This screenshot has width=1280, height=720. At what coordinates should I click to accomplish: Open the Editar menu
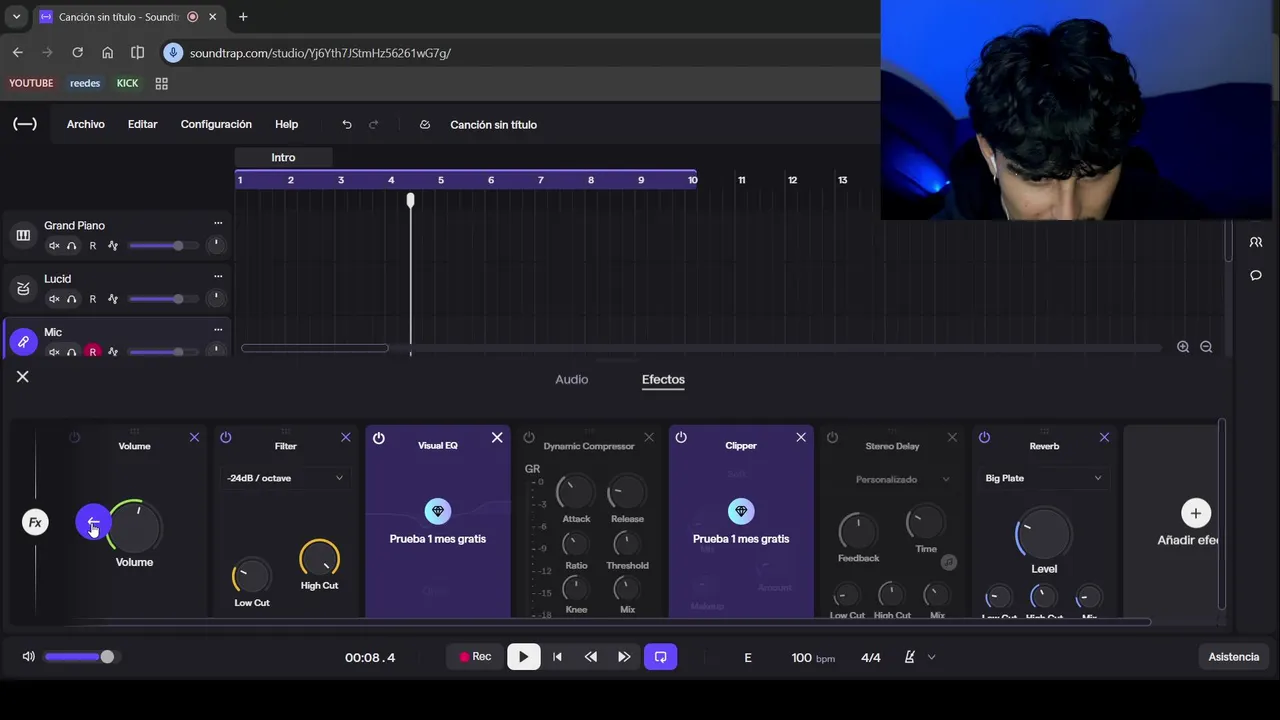click(142, 124)
